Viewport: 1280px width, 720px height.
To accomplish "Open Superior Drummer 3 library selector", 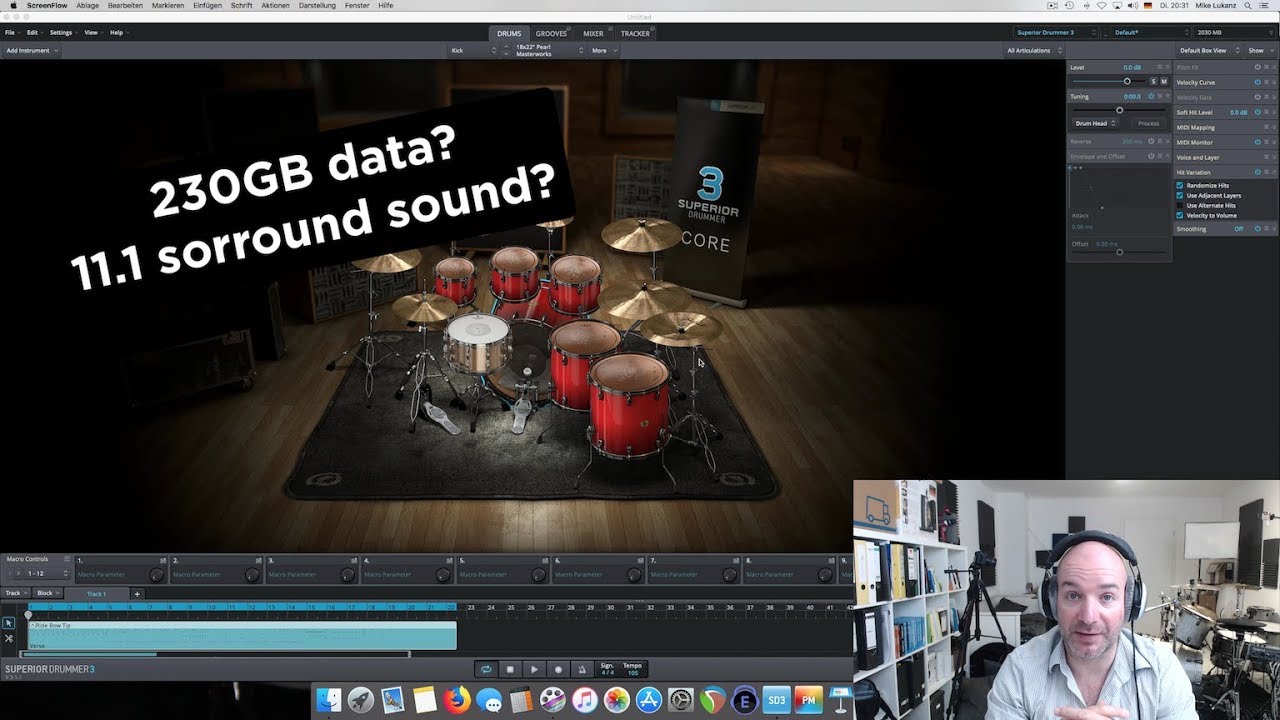I will click(x=1055, y=33).
